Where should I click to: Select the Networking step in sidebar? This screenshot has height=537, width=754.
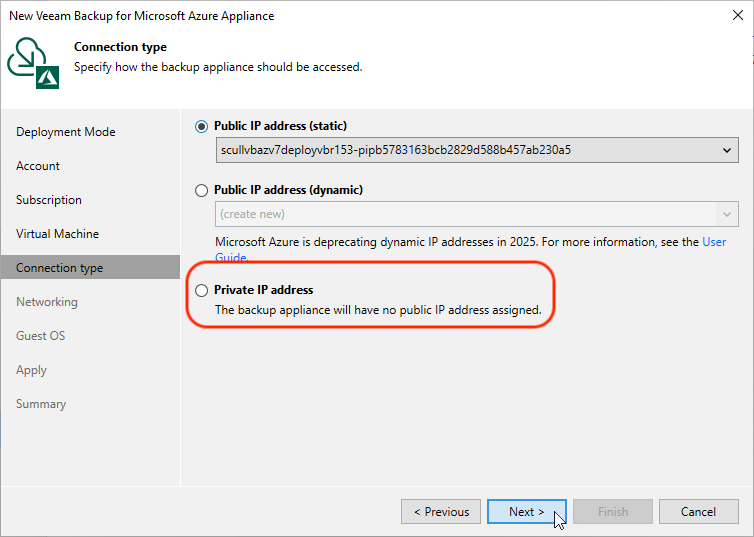point(47,302)
